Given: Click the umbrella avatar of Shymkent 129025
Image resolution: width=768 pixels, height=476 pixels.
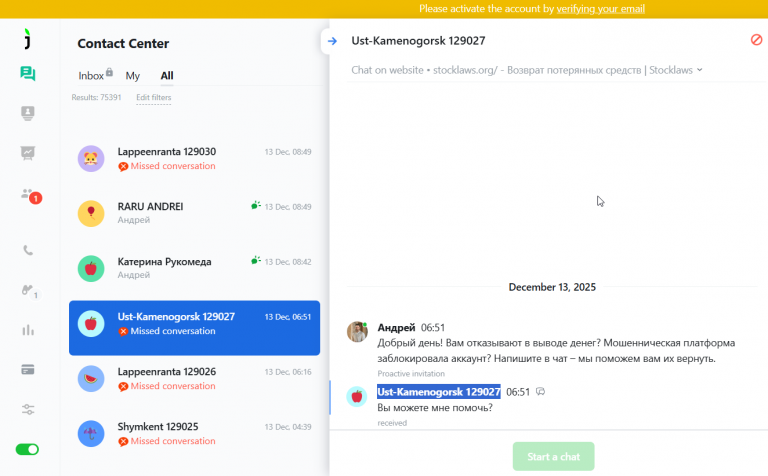Looking at the screenshot, I should 91,433.
